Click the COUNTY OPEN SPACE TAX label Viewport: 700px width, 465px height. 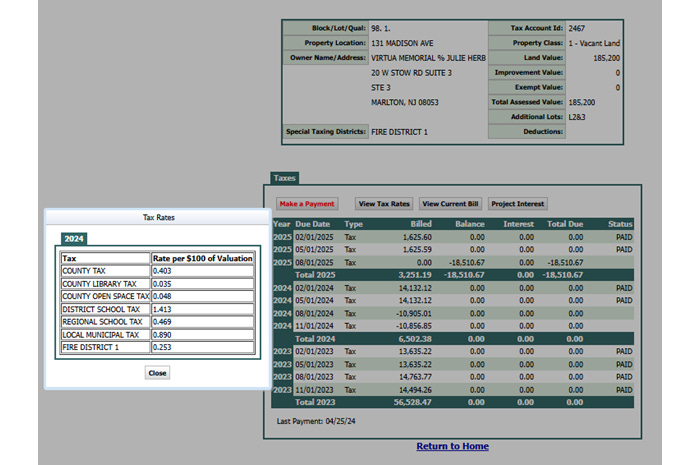click(x=105, y=296)
